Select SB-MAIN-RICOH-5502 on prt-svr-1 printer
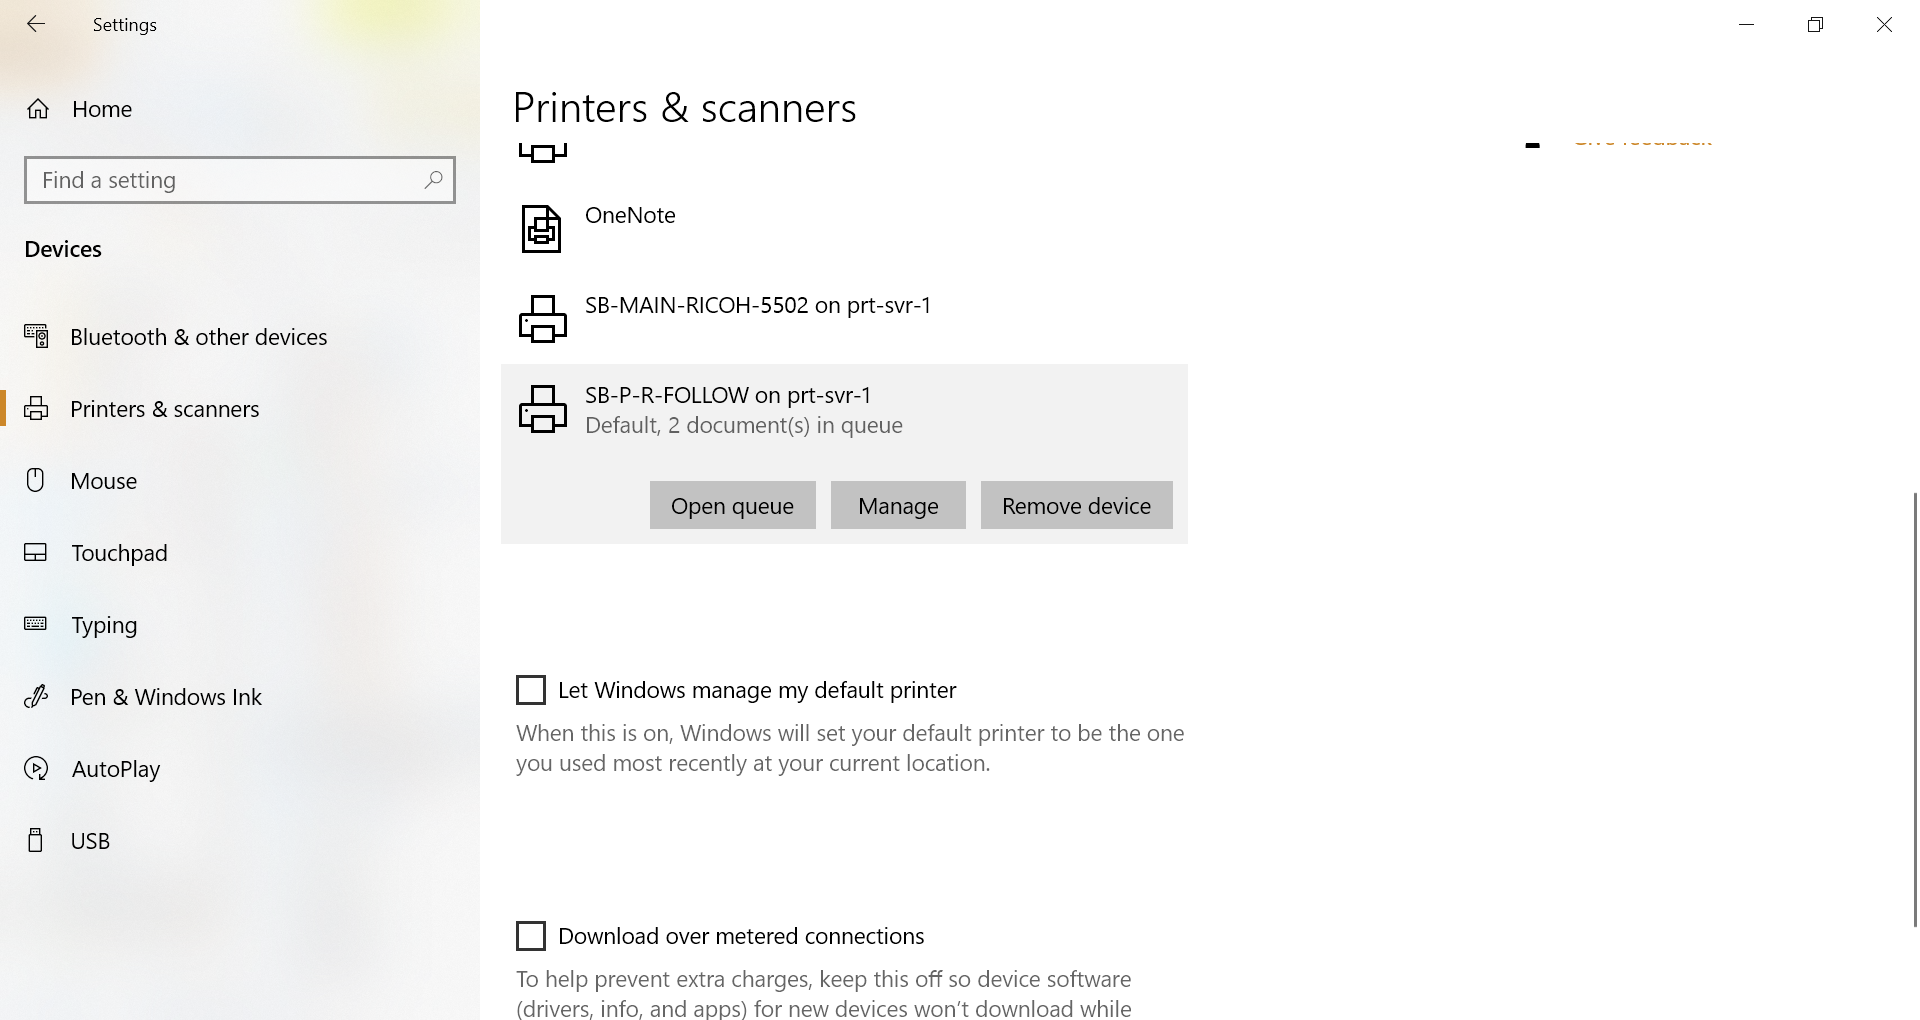 point(844,319)
